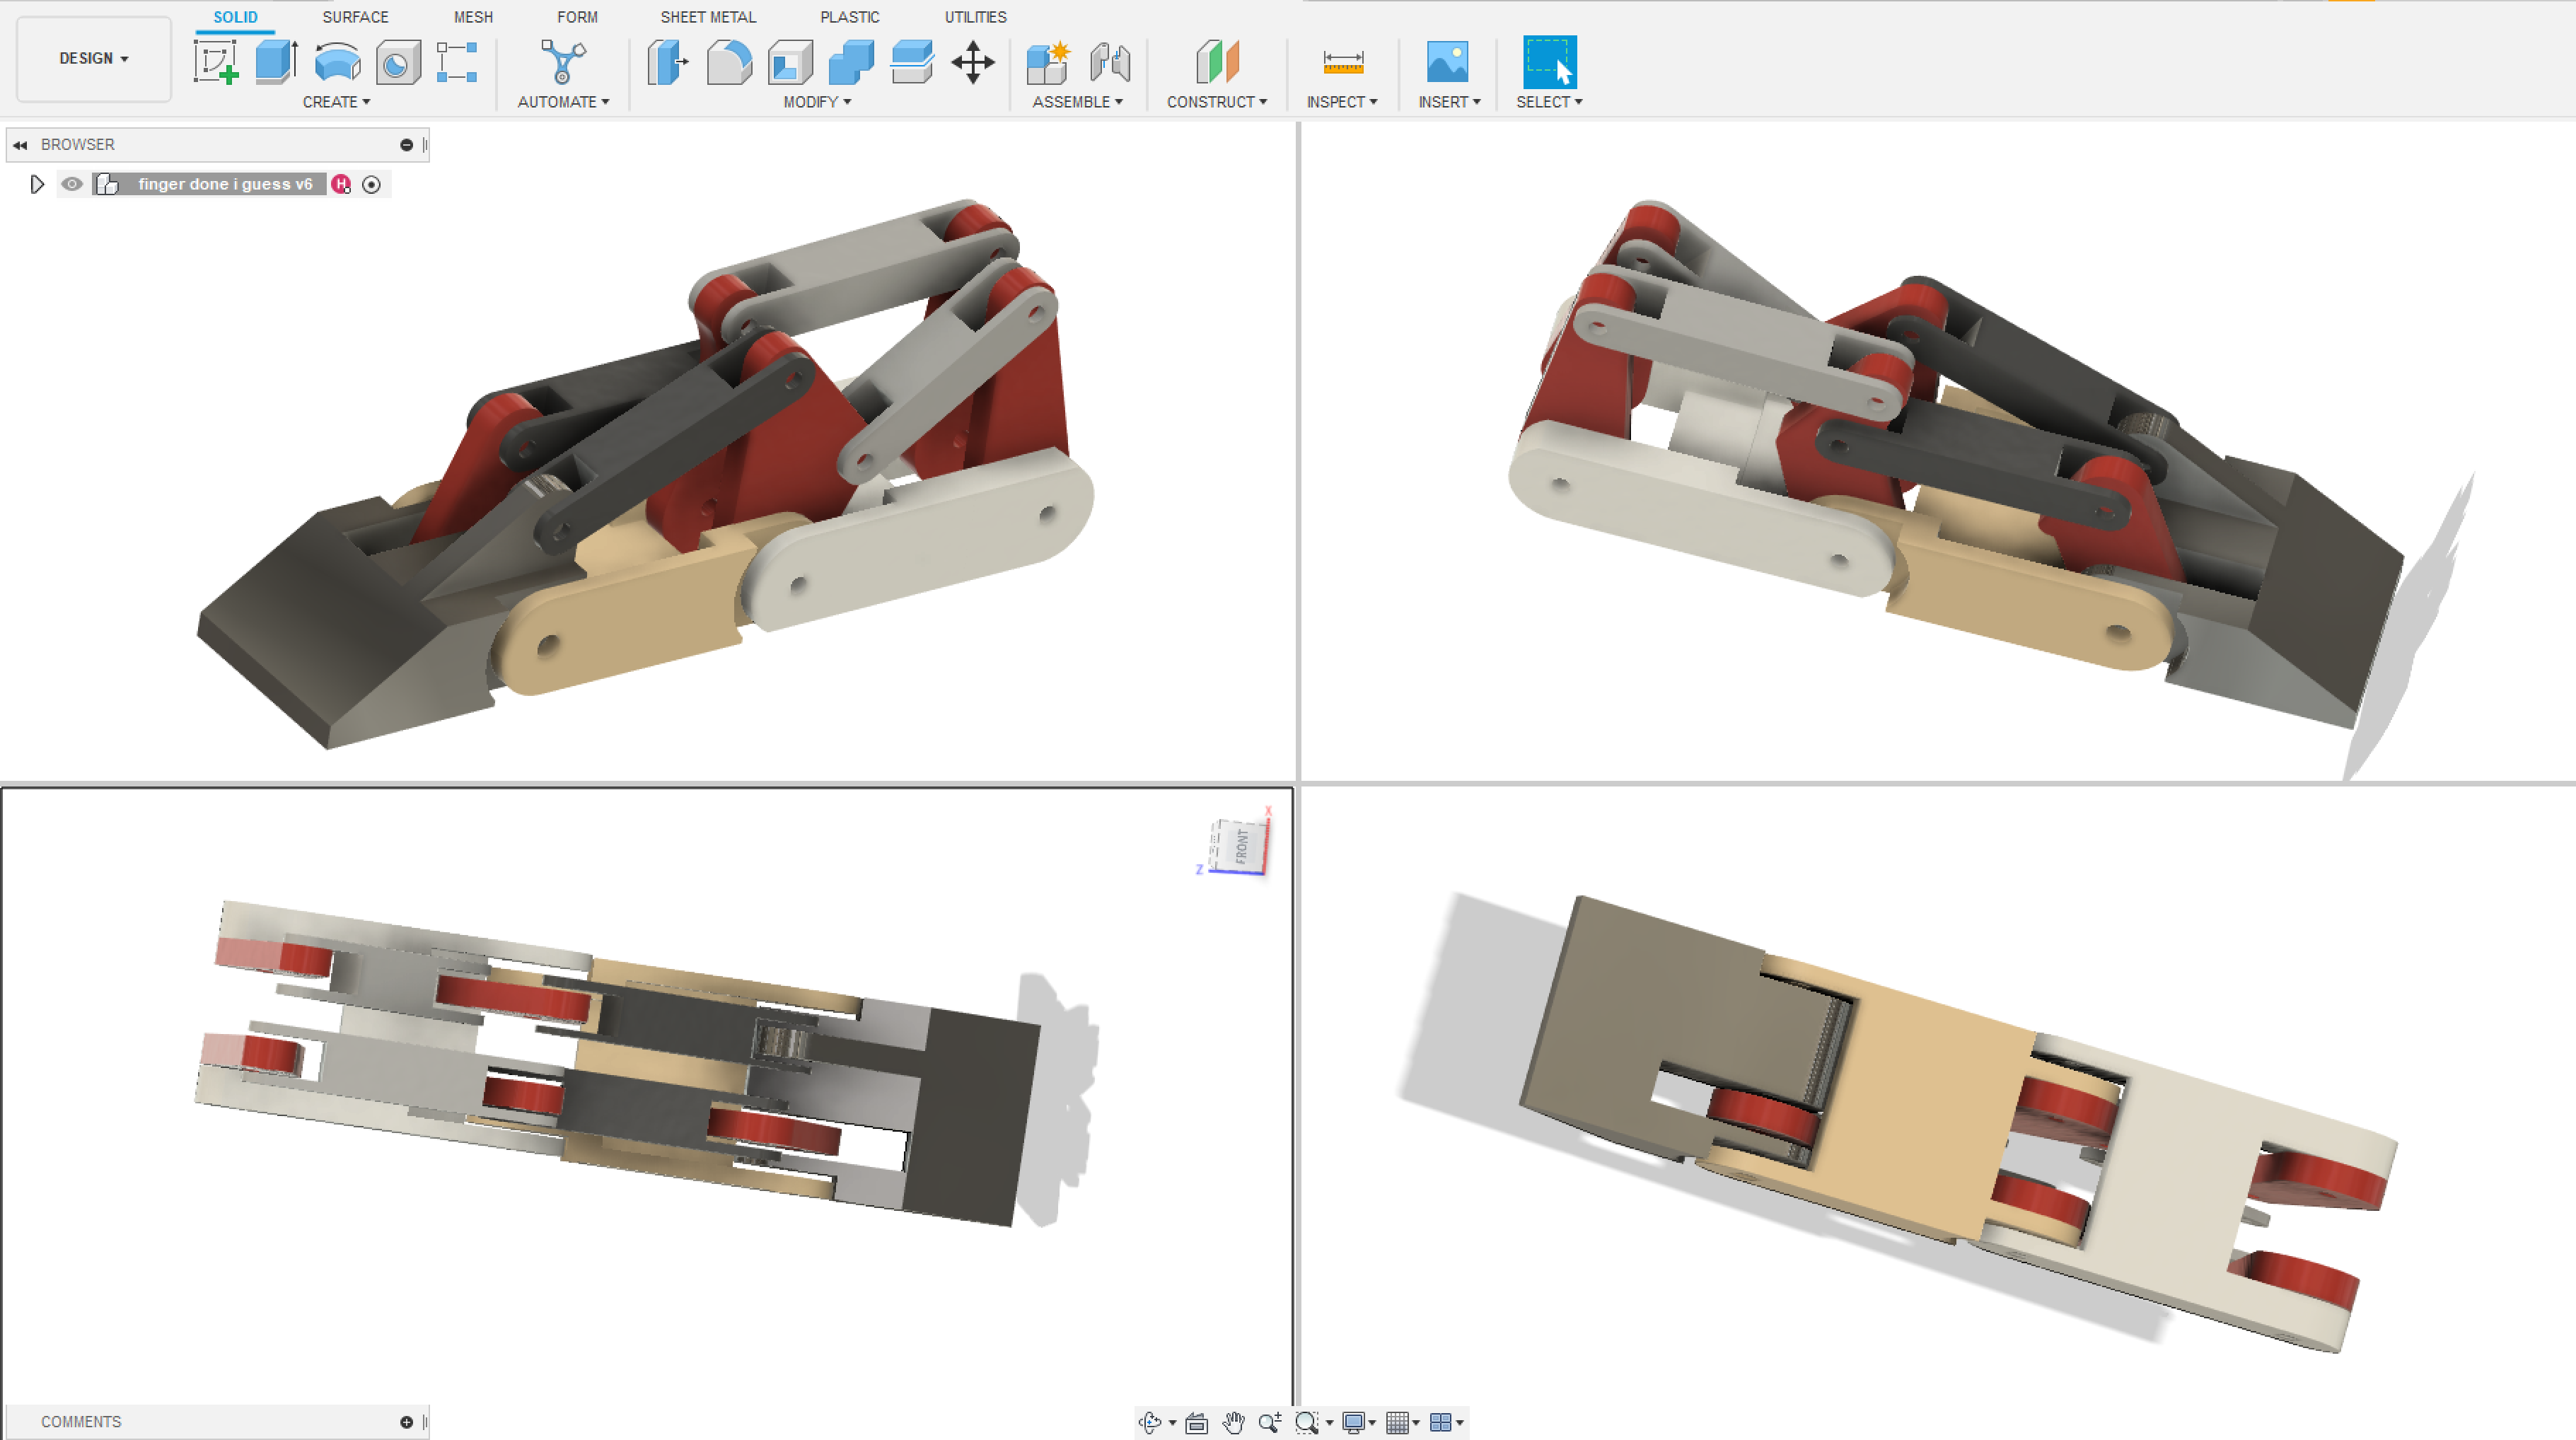2576x1440 pixels.
Task: Activate the Pan hand tool
Action: (x=1233, y=1422)
